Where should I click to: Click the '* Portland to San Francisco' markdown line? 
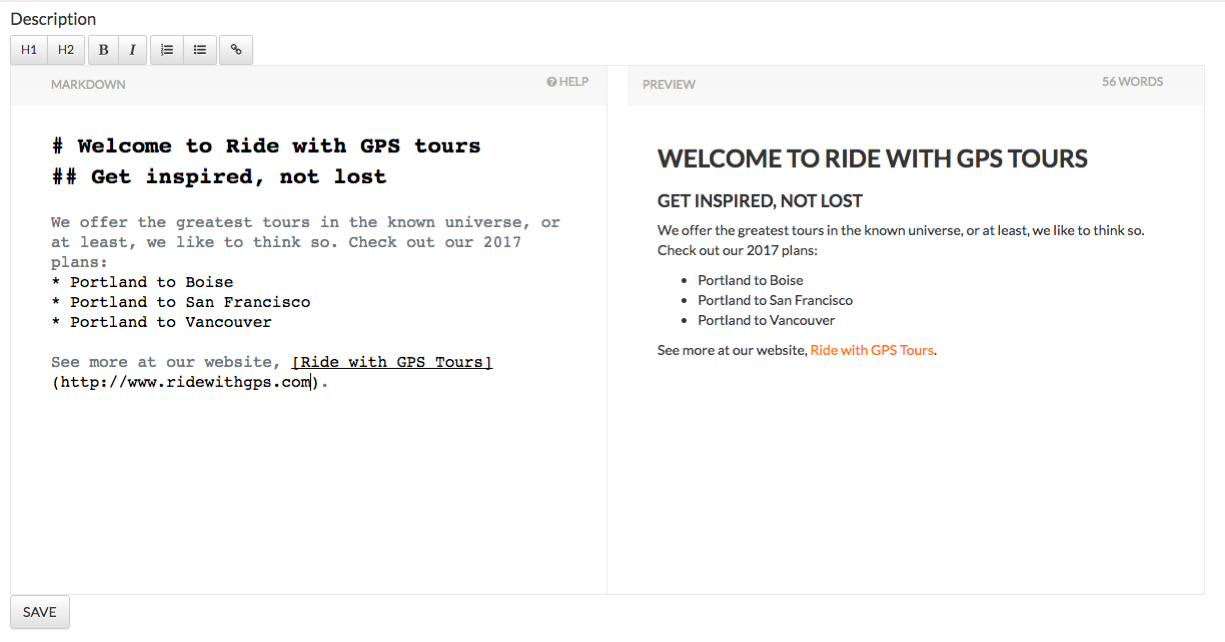coord(181,302)
